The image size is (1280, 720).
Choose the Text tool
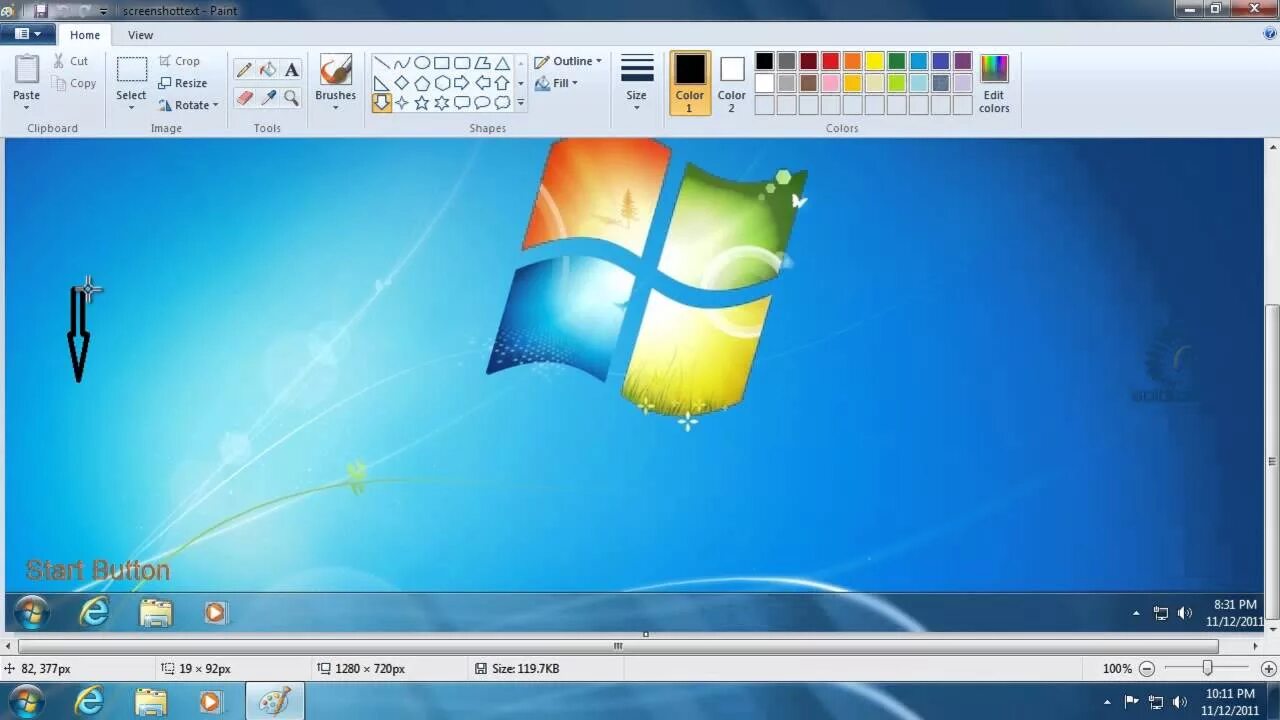coord(291,70)
